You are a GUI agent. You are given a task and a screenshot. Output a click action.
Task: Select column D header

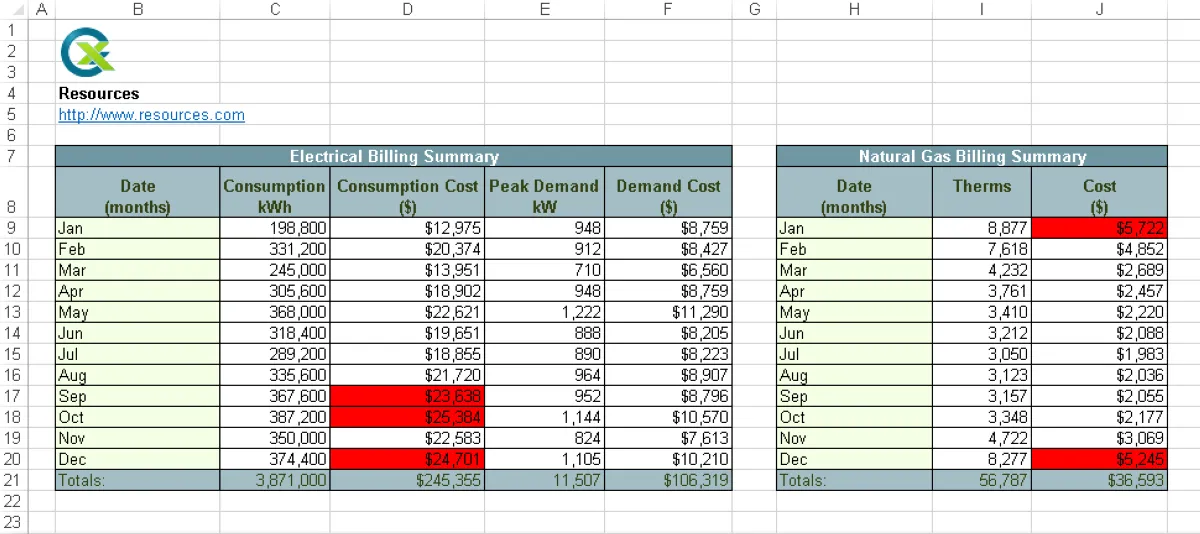407,9
